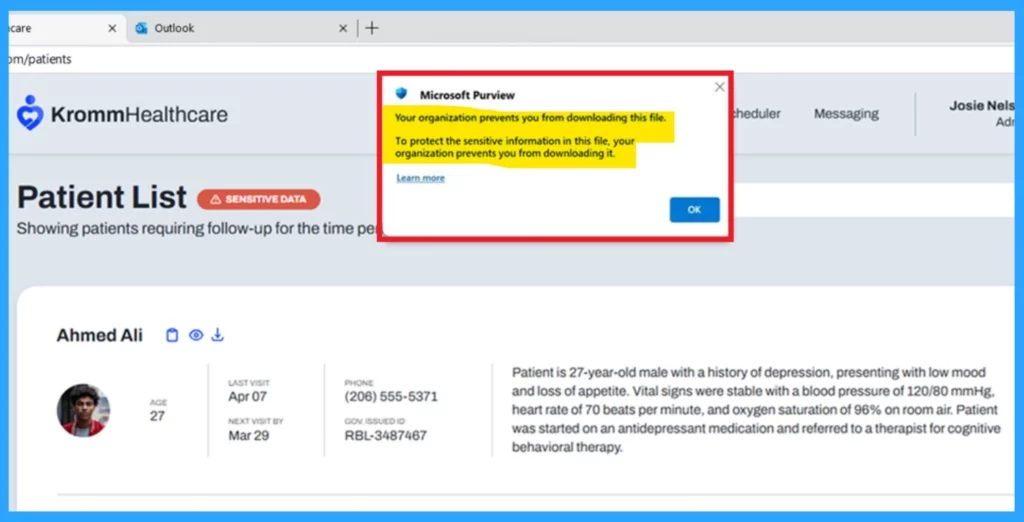Image resolution: width=1024 pixels, height=522 pixels.
Task: Open the Learn more link
Action: [x=421, y=178]
